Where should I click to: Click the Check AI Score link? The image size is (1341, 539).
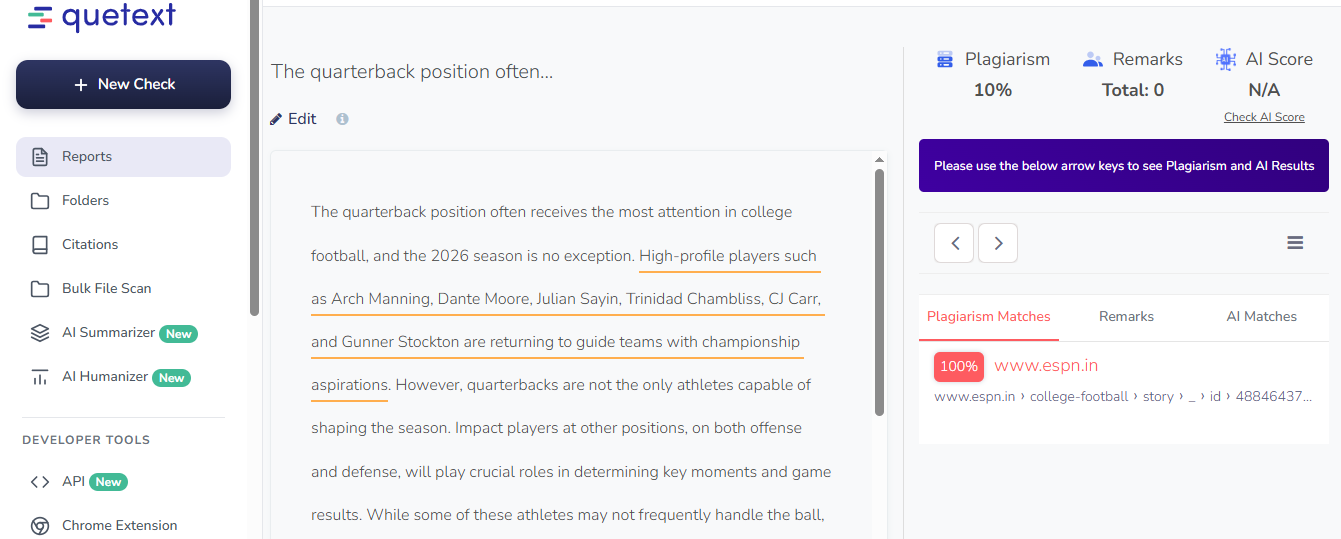tap(1264, 117)
